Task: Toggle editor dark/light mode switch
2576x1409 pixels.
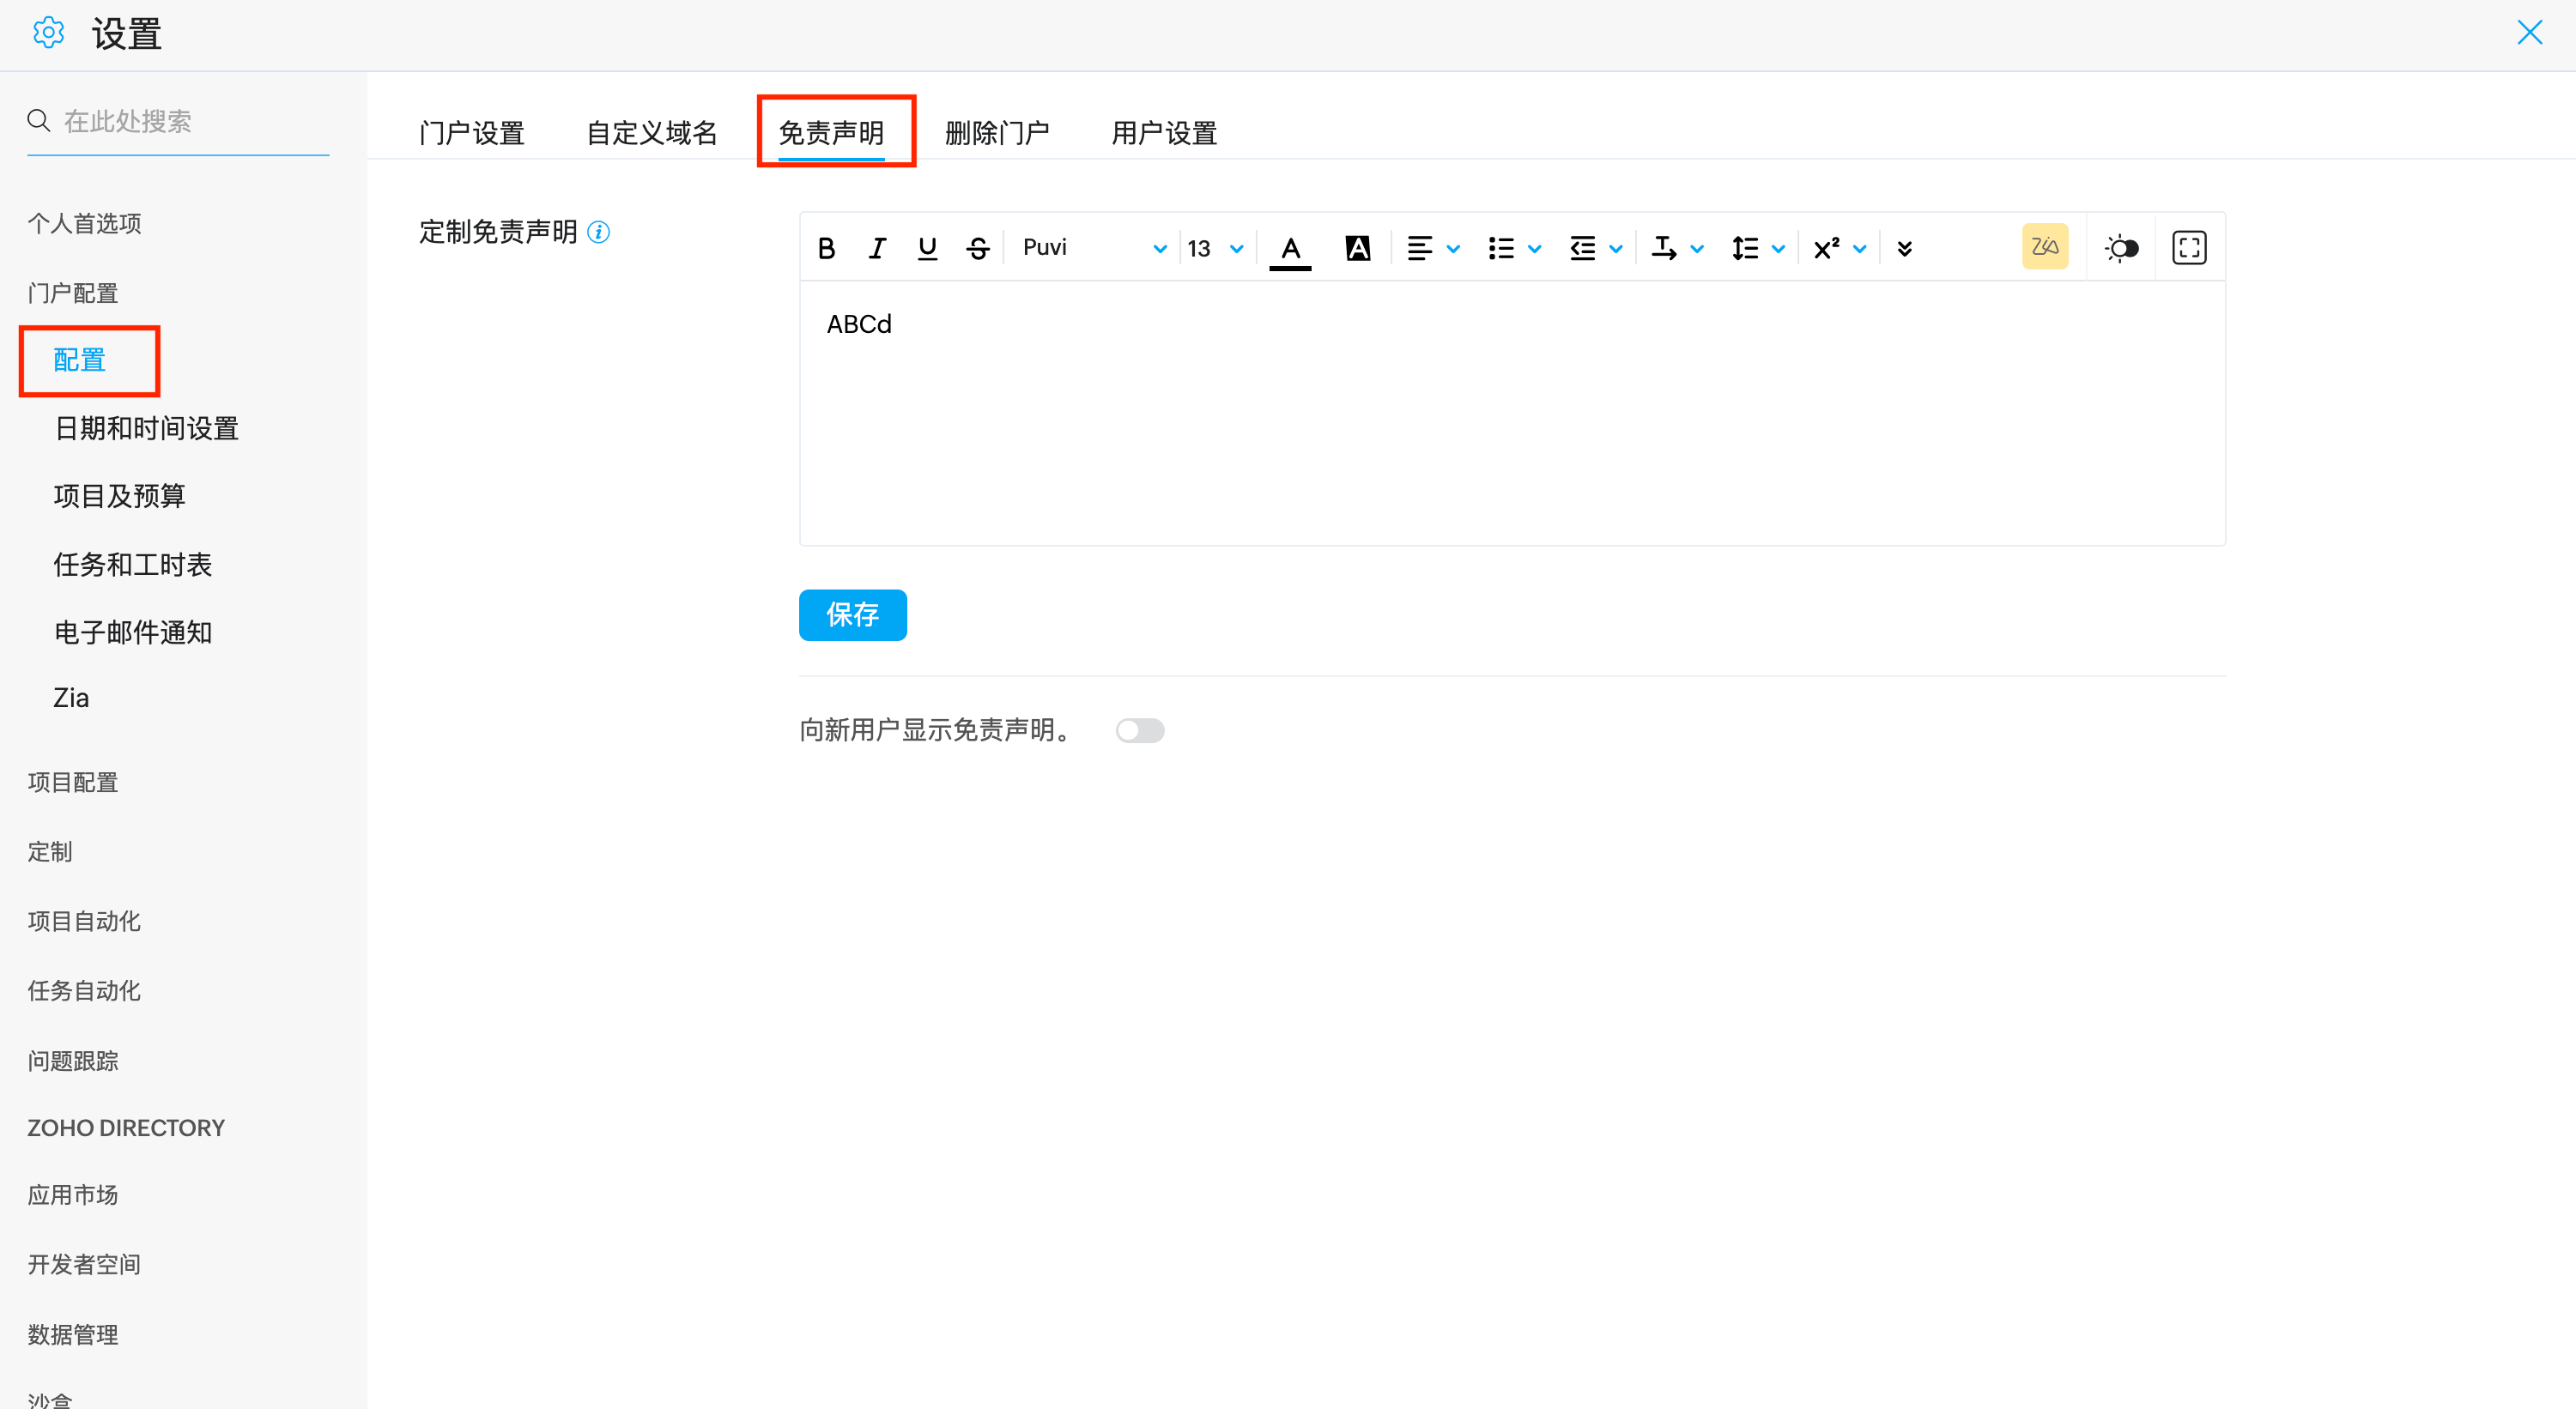Action: tap(2121, 248)
